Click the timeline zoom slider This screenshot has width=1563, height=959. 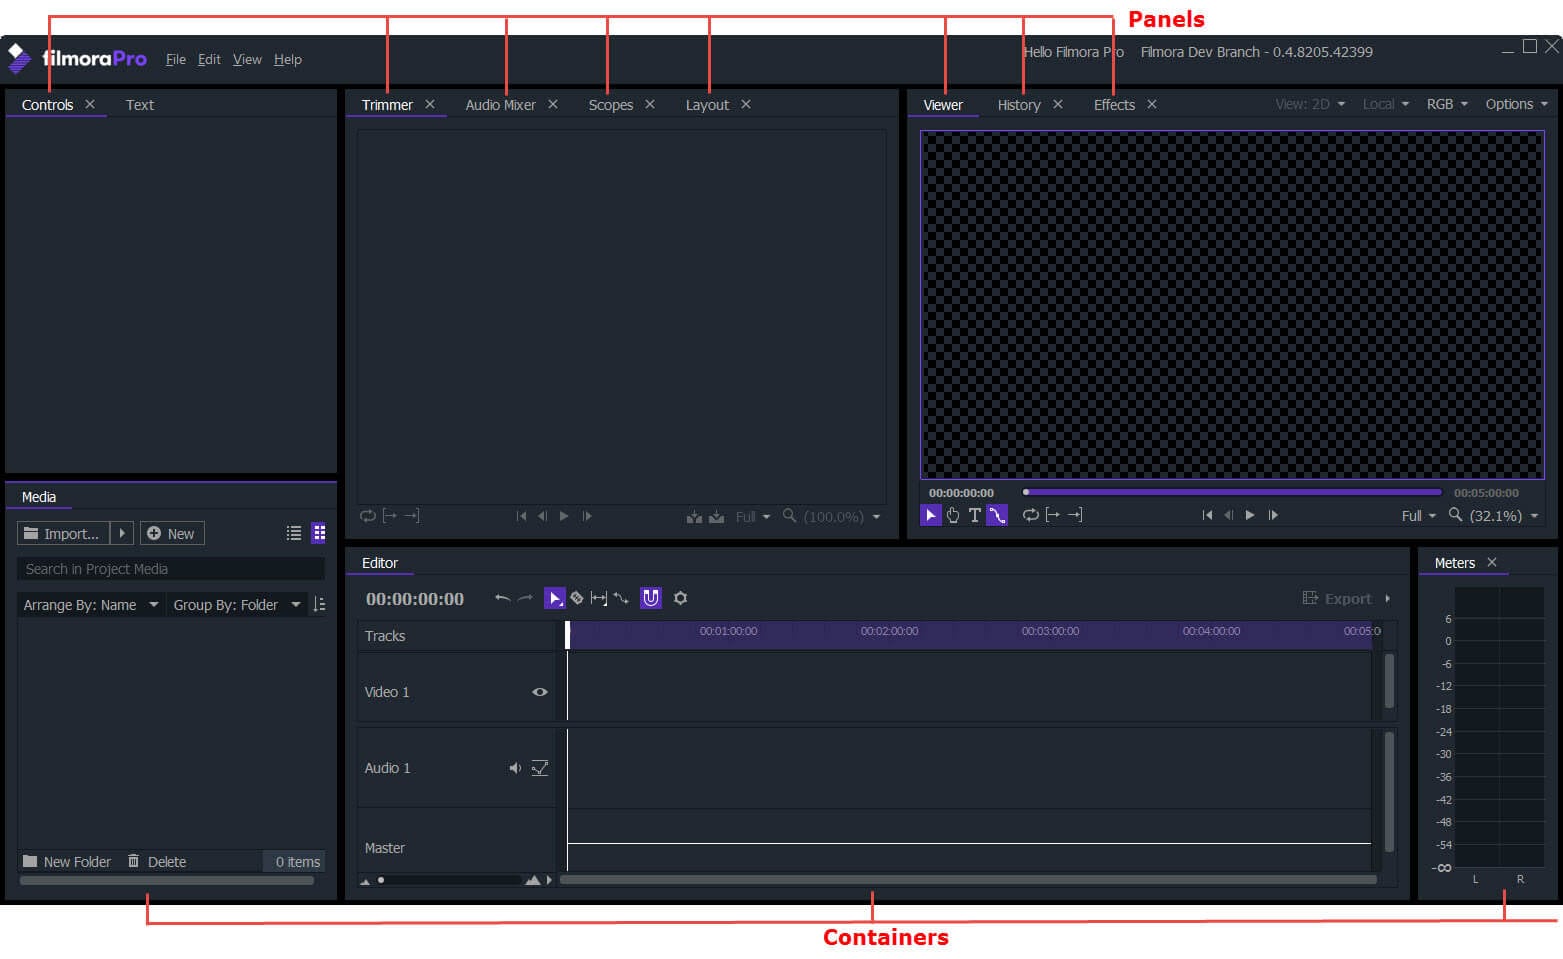point(450,880)
